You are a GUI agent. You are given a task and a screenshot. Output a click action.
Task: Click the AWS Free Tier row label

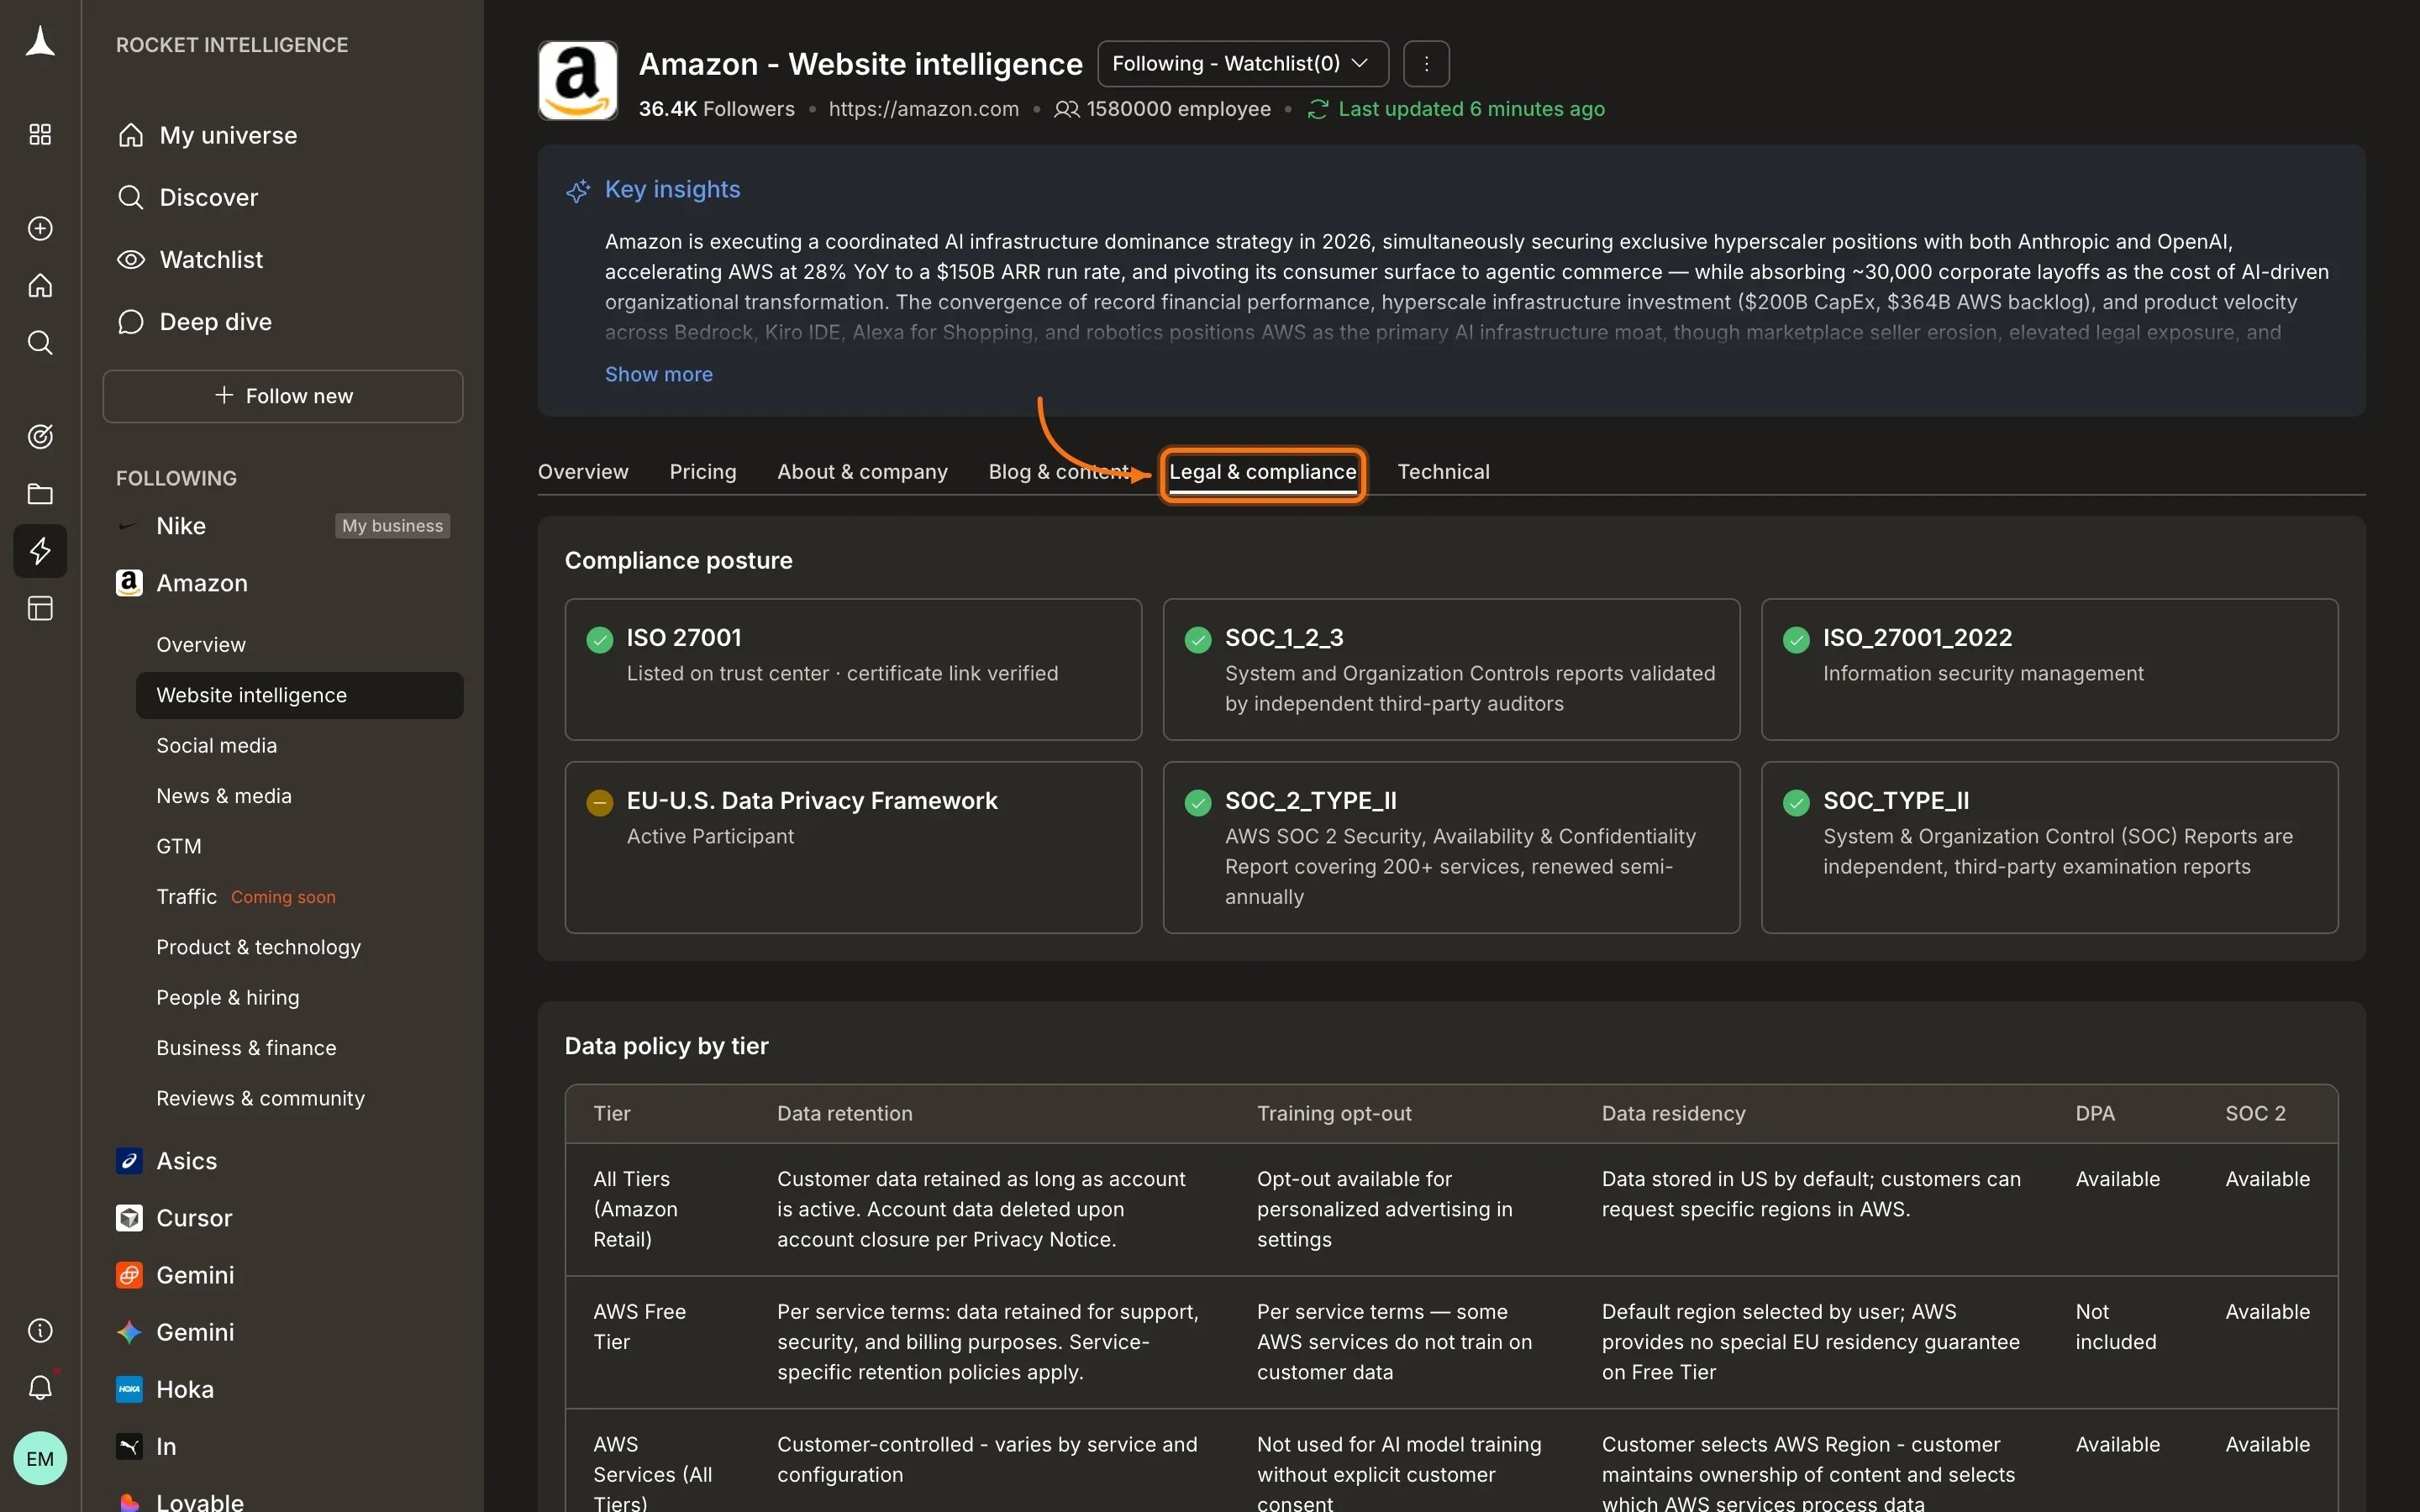coord(640,1326)
